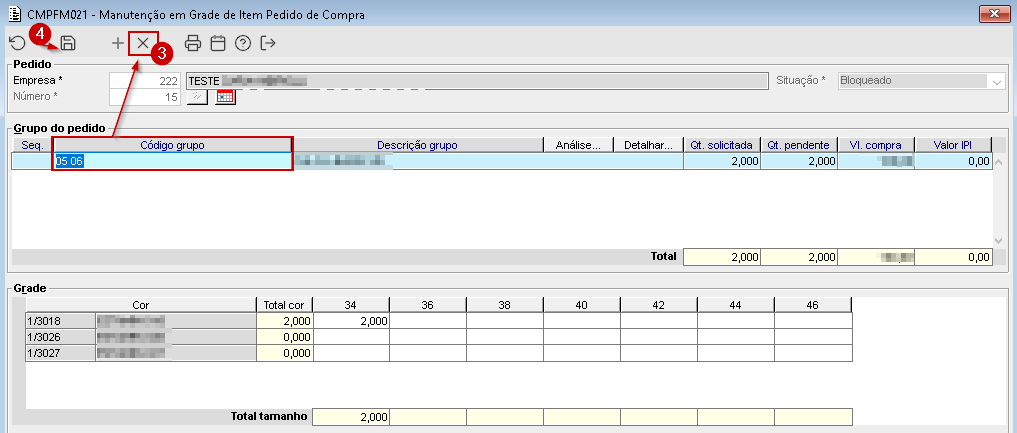
Task: Click the size 44 column header
Action: pyautogui.click(x=736, y=305)
